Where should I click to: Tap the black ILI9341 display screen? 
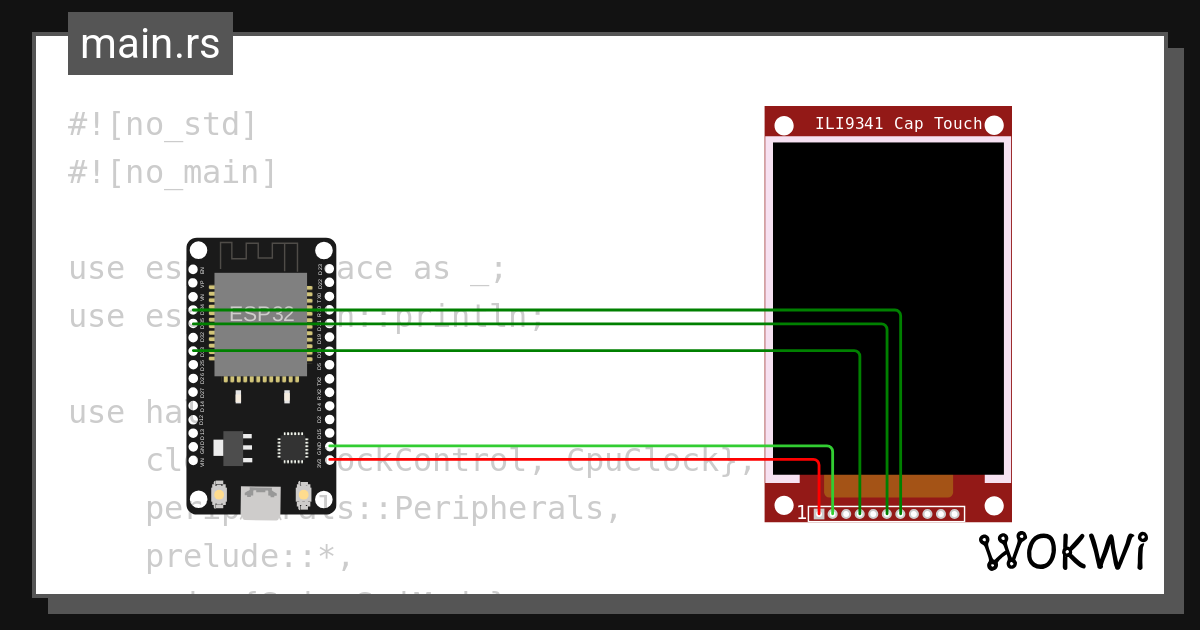click(x=888, y=308)
